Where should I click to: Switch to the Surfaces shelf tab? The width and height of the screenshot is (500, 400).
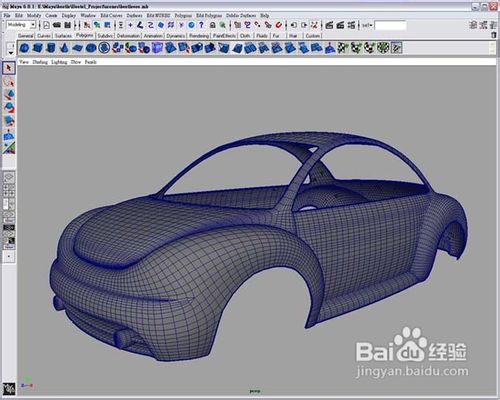(x=63, y=36)
